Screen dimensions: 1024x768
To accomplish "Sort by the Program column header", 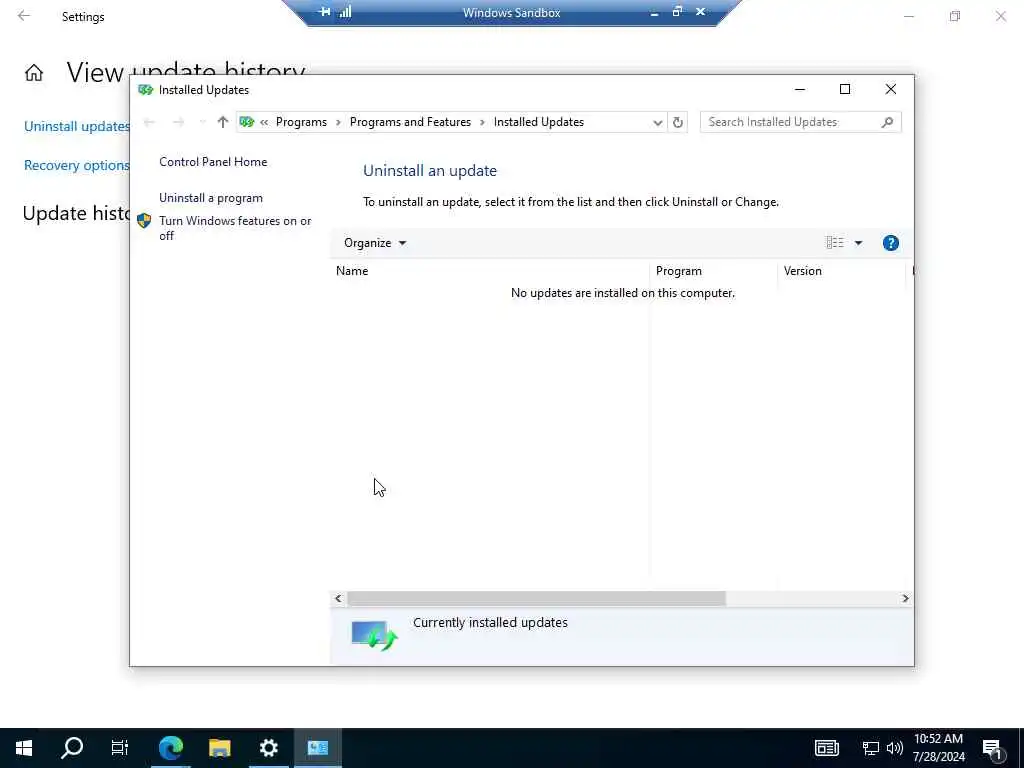I will (713, 271).
